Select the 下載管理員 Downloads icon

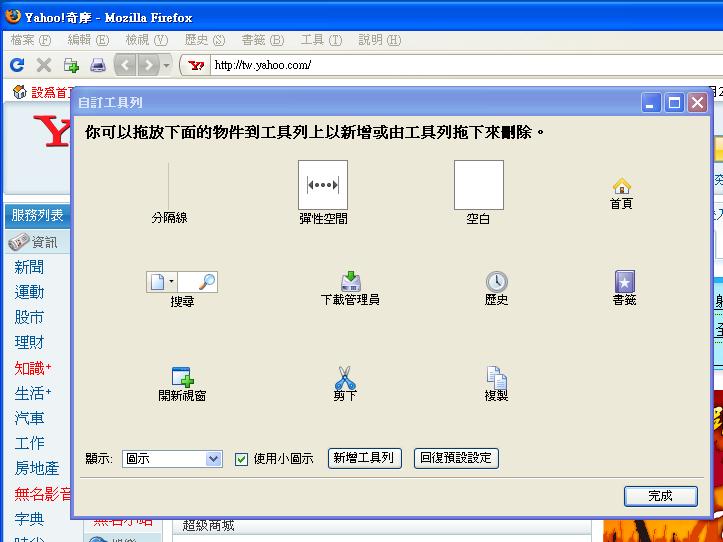pos(350,289)
